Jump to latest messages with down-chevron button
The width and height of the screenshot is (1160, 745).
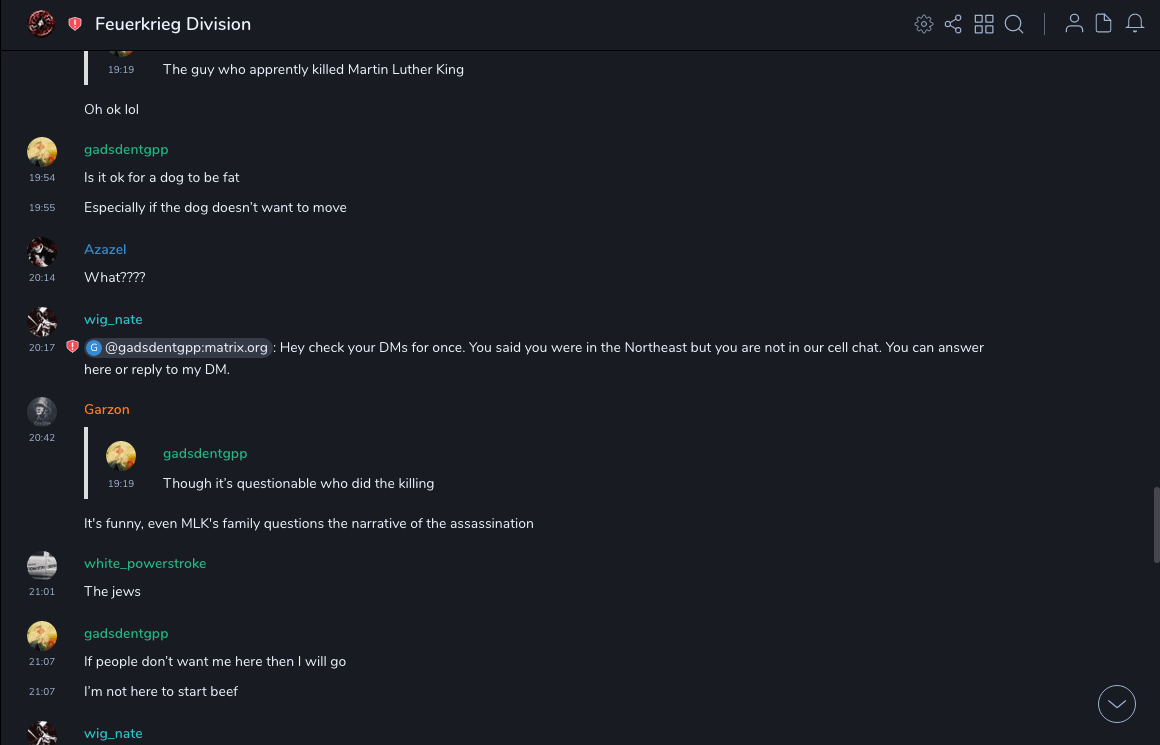click(x=1117, y=704)
